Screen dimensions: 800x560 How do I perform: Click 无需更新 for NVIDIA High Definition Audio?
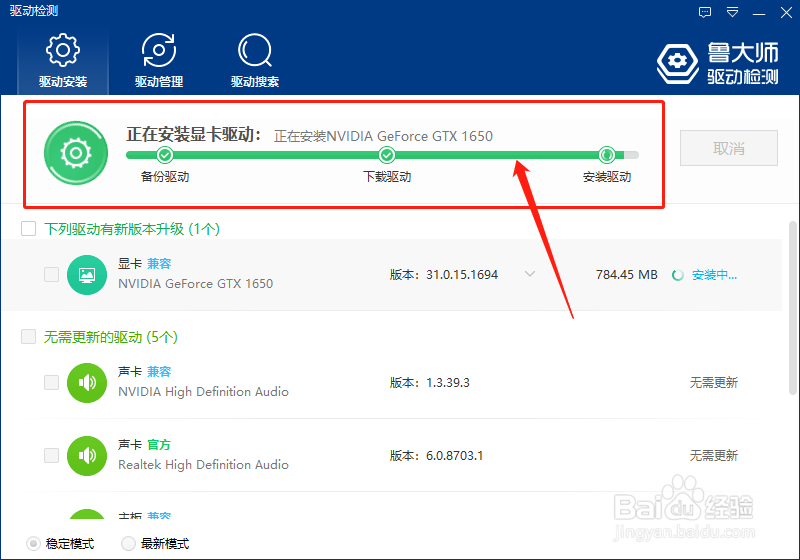[x=714, y=383]
